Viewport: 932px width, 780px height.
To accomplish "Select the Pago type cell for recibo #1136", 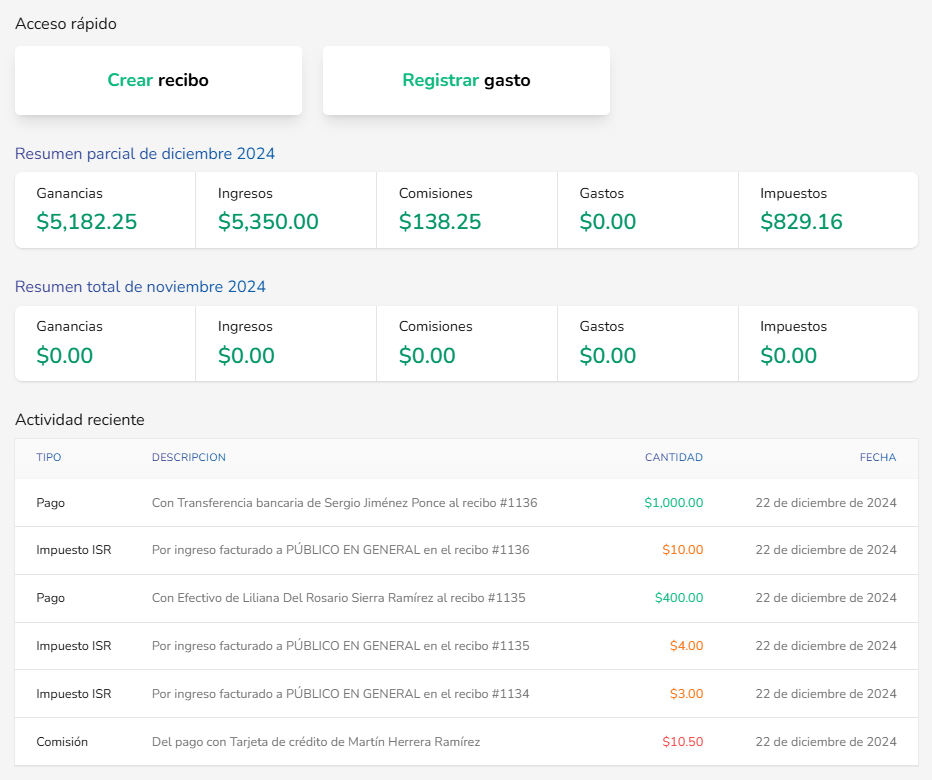I will 51,503.
